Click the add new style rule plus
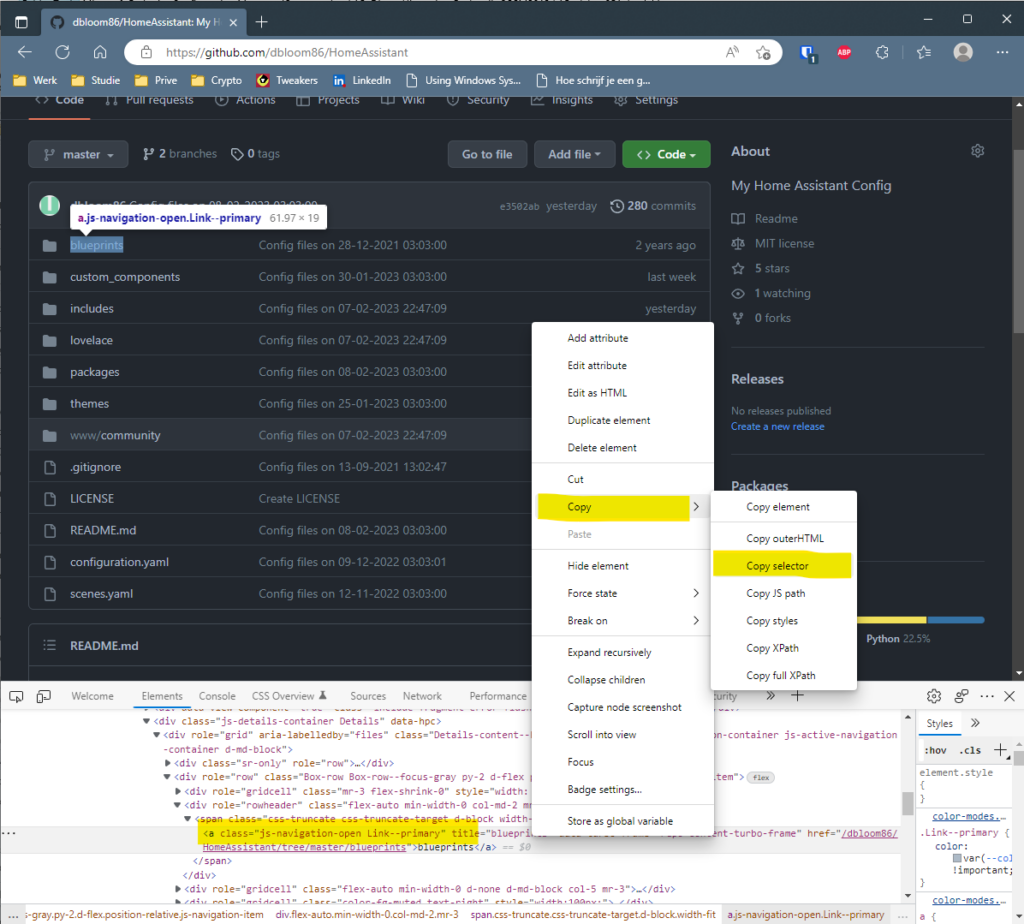 pyautogui.click(x=1000, y=750)
